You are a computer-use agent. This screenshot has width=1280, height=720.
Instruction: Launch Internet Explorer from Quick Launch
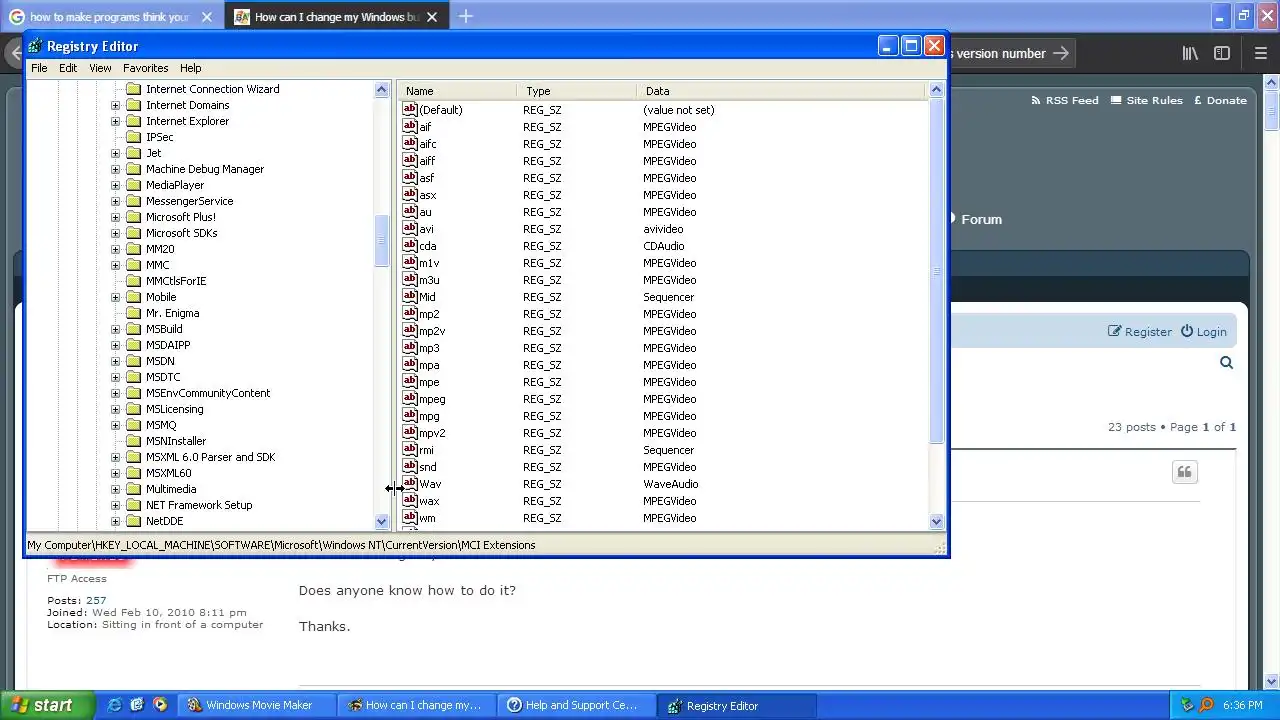pos(114,705)
